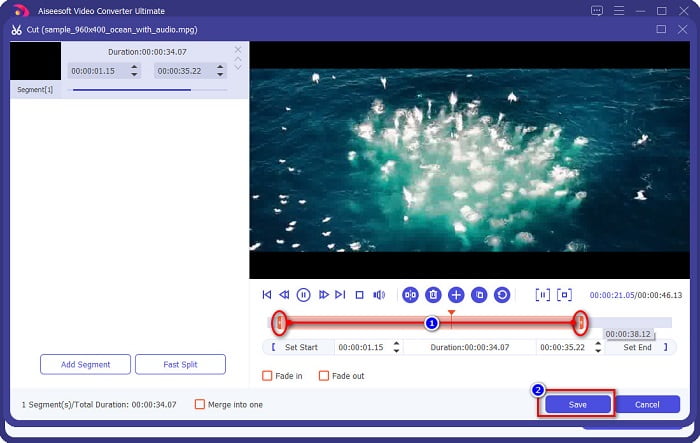700x443 pixels.
Task: Jump to the segment start with the skip-back icon
Action: click(x=267, y=295)
